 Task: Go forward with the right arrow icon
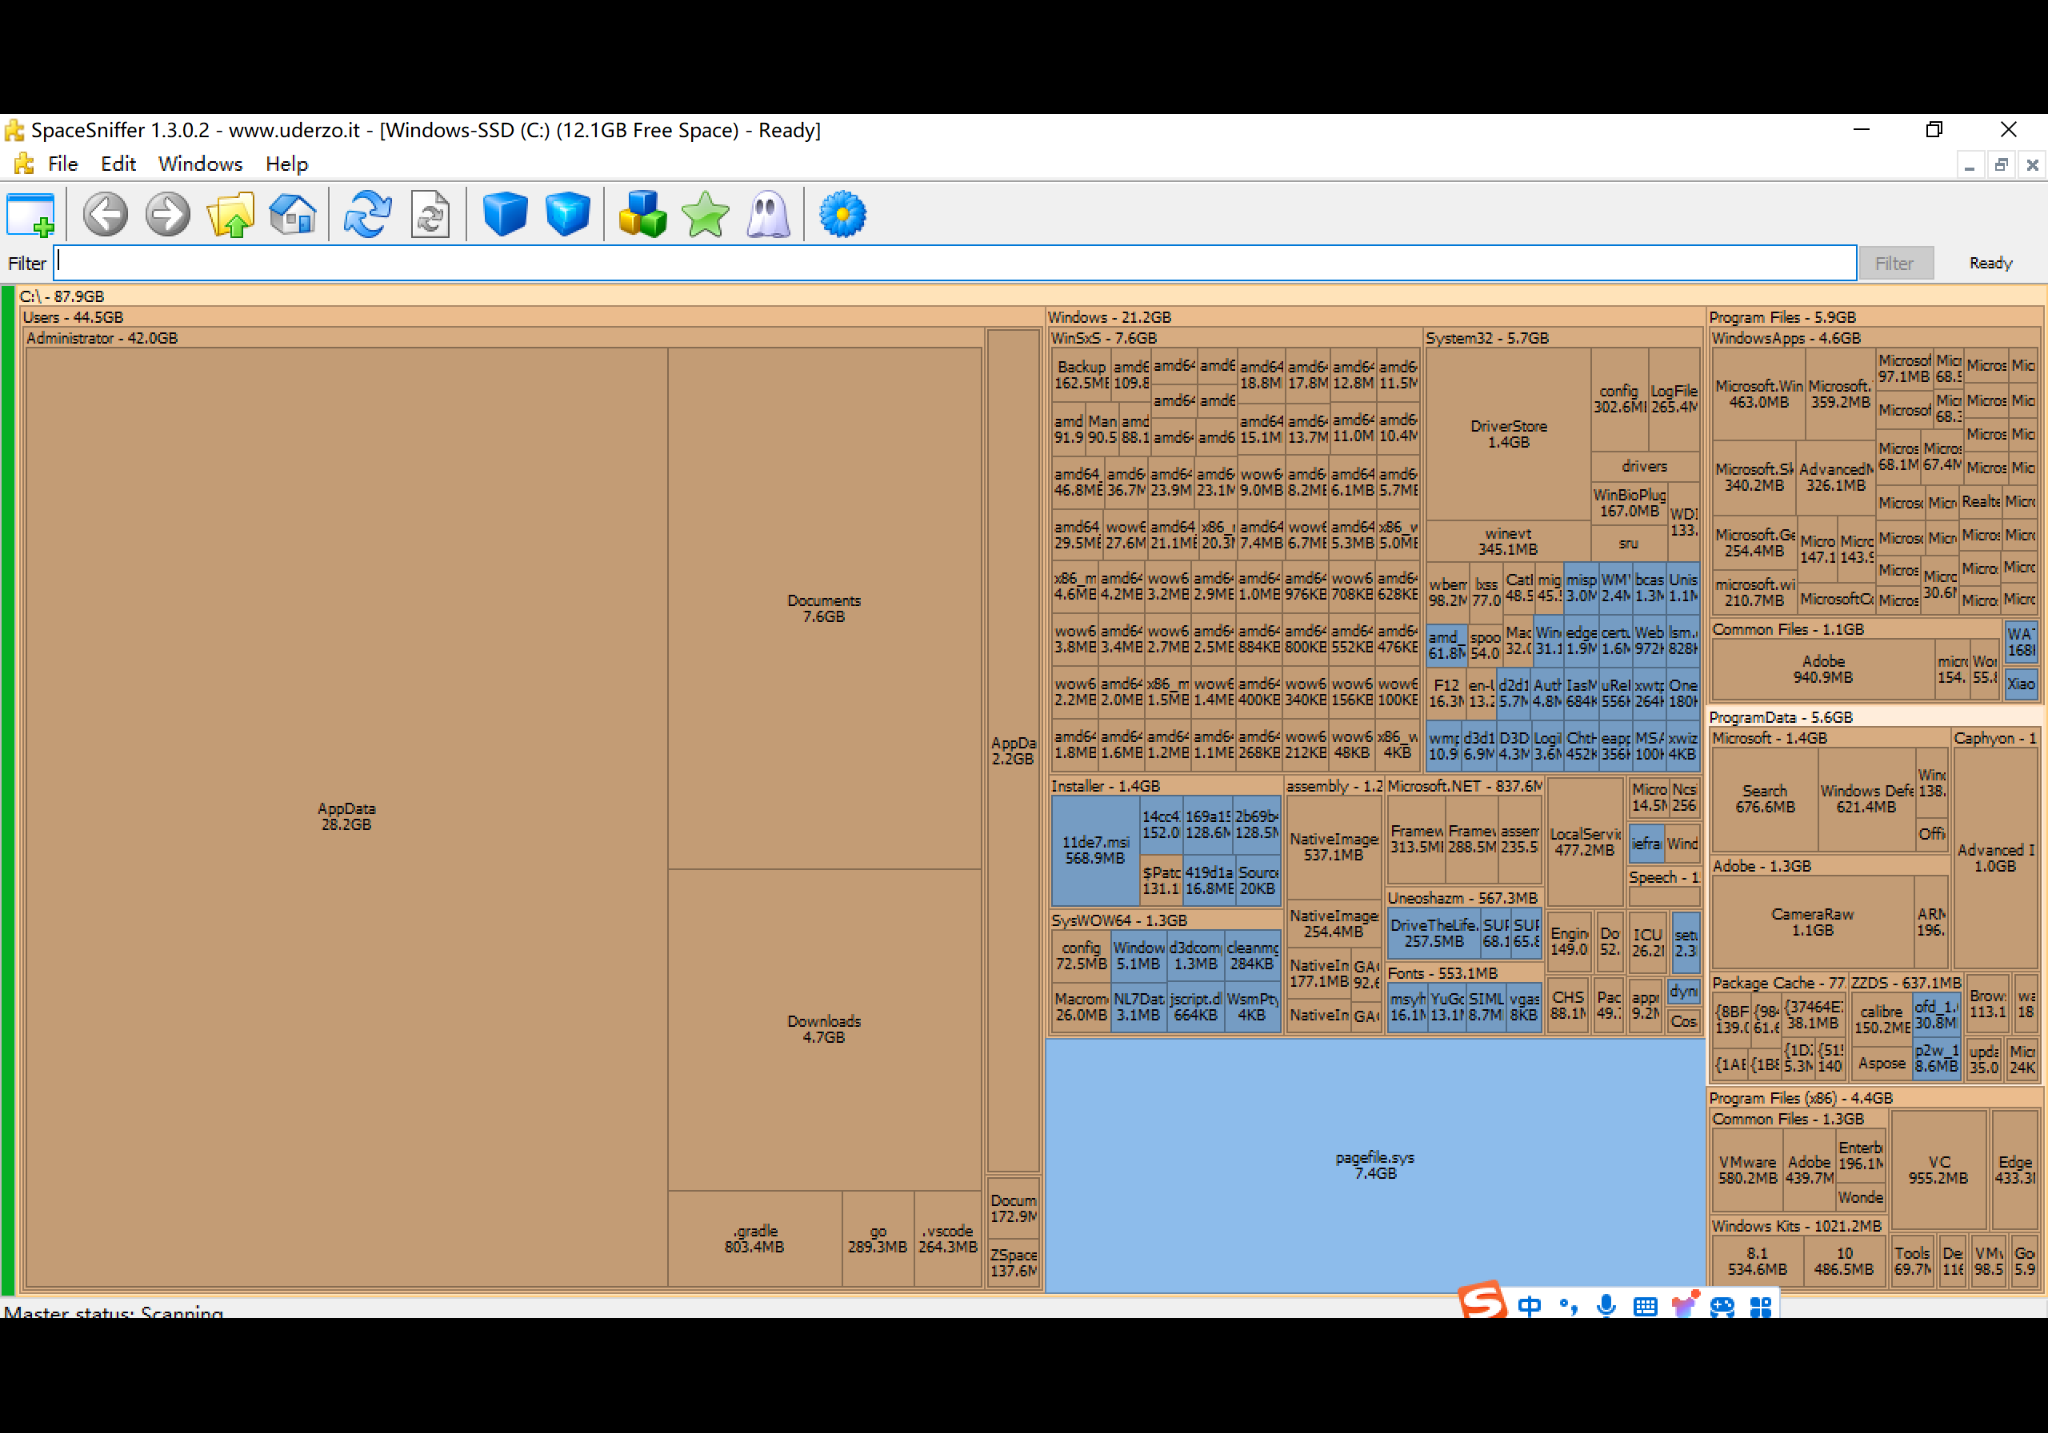pos(167,214)
